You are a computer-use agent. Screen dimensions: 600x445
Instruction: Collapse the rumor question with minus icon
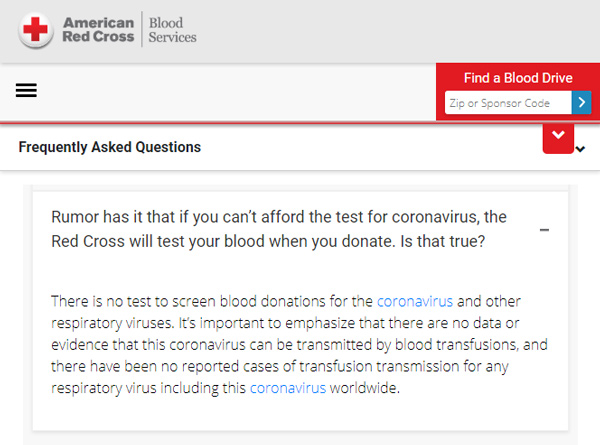[545, 230]
